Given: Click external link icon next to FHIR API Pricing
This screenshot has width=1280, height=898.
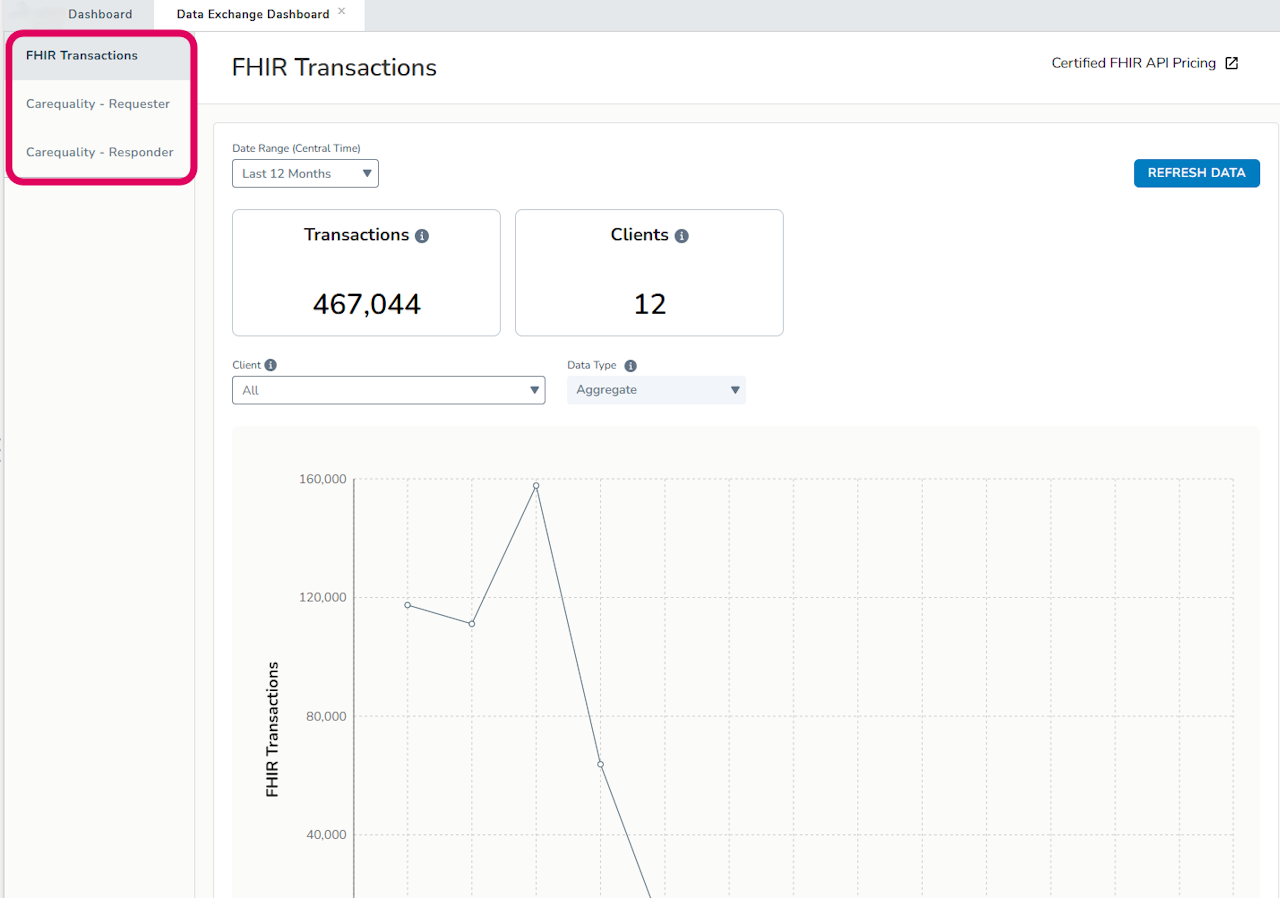Looking at the screenshot, I should click(x=1232, y=63).
